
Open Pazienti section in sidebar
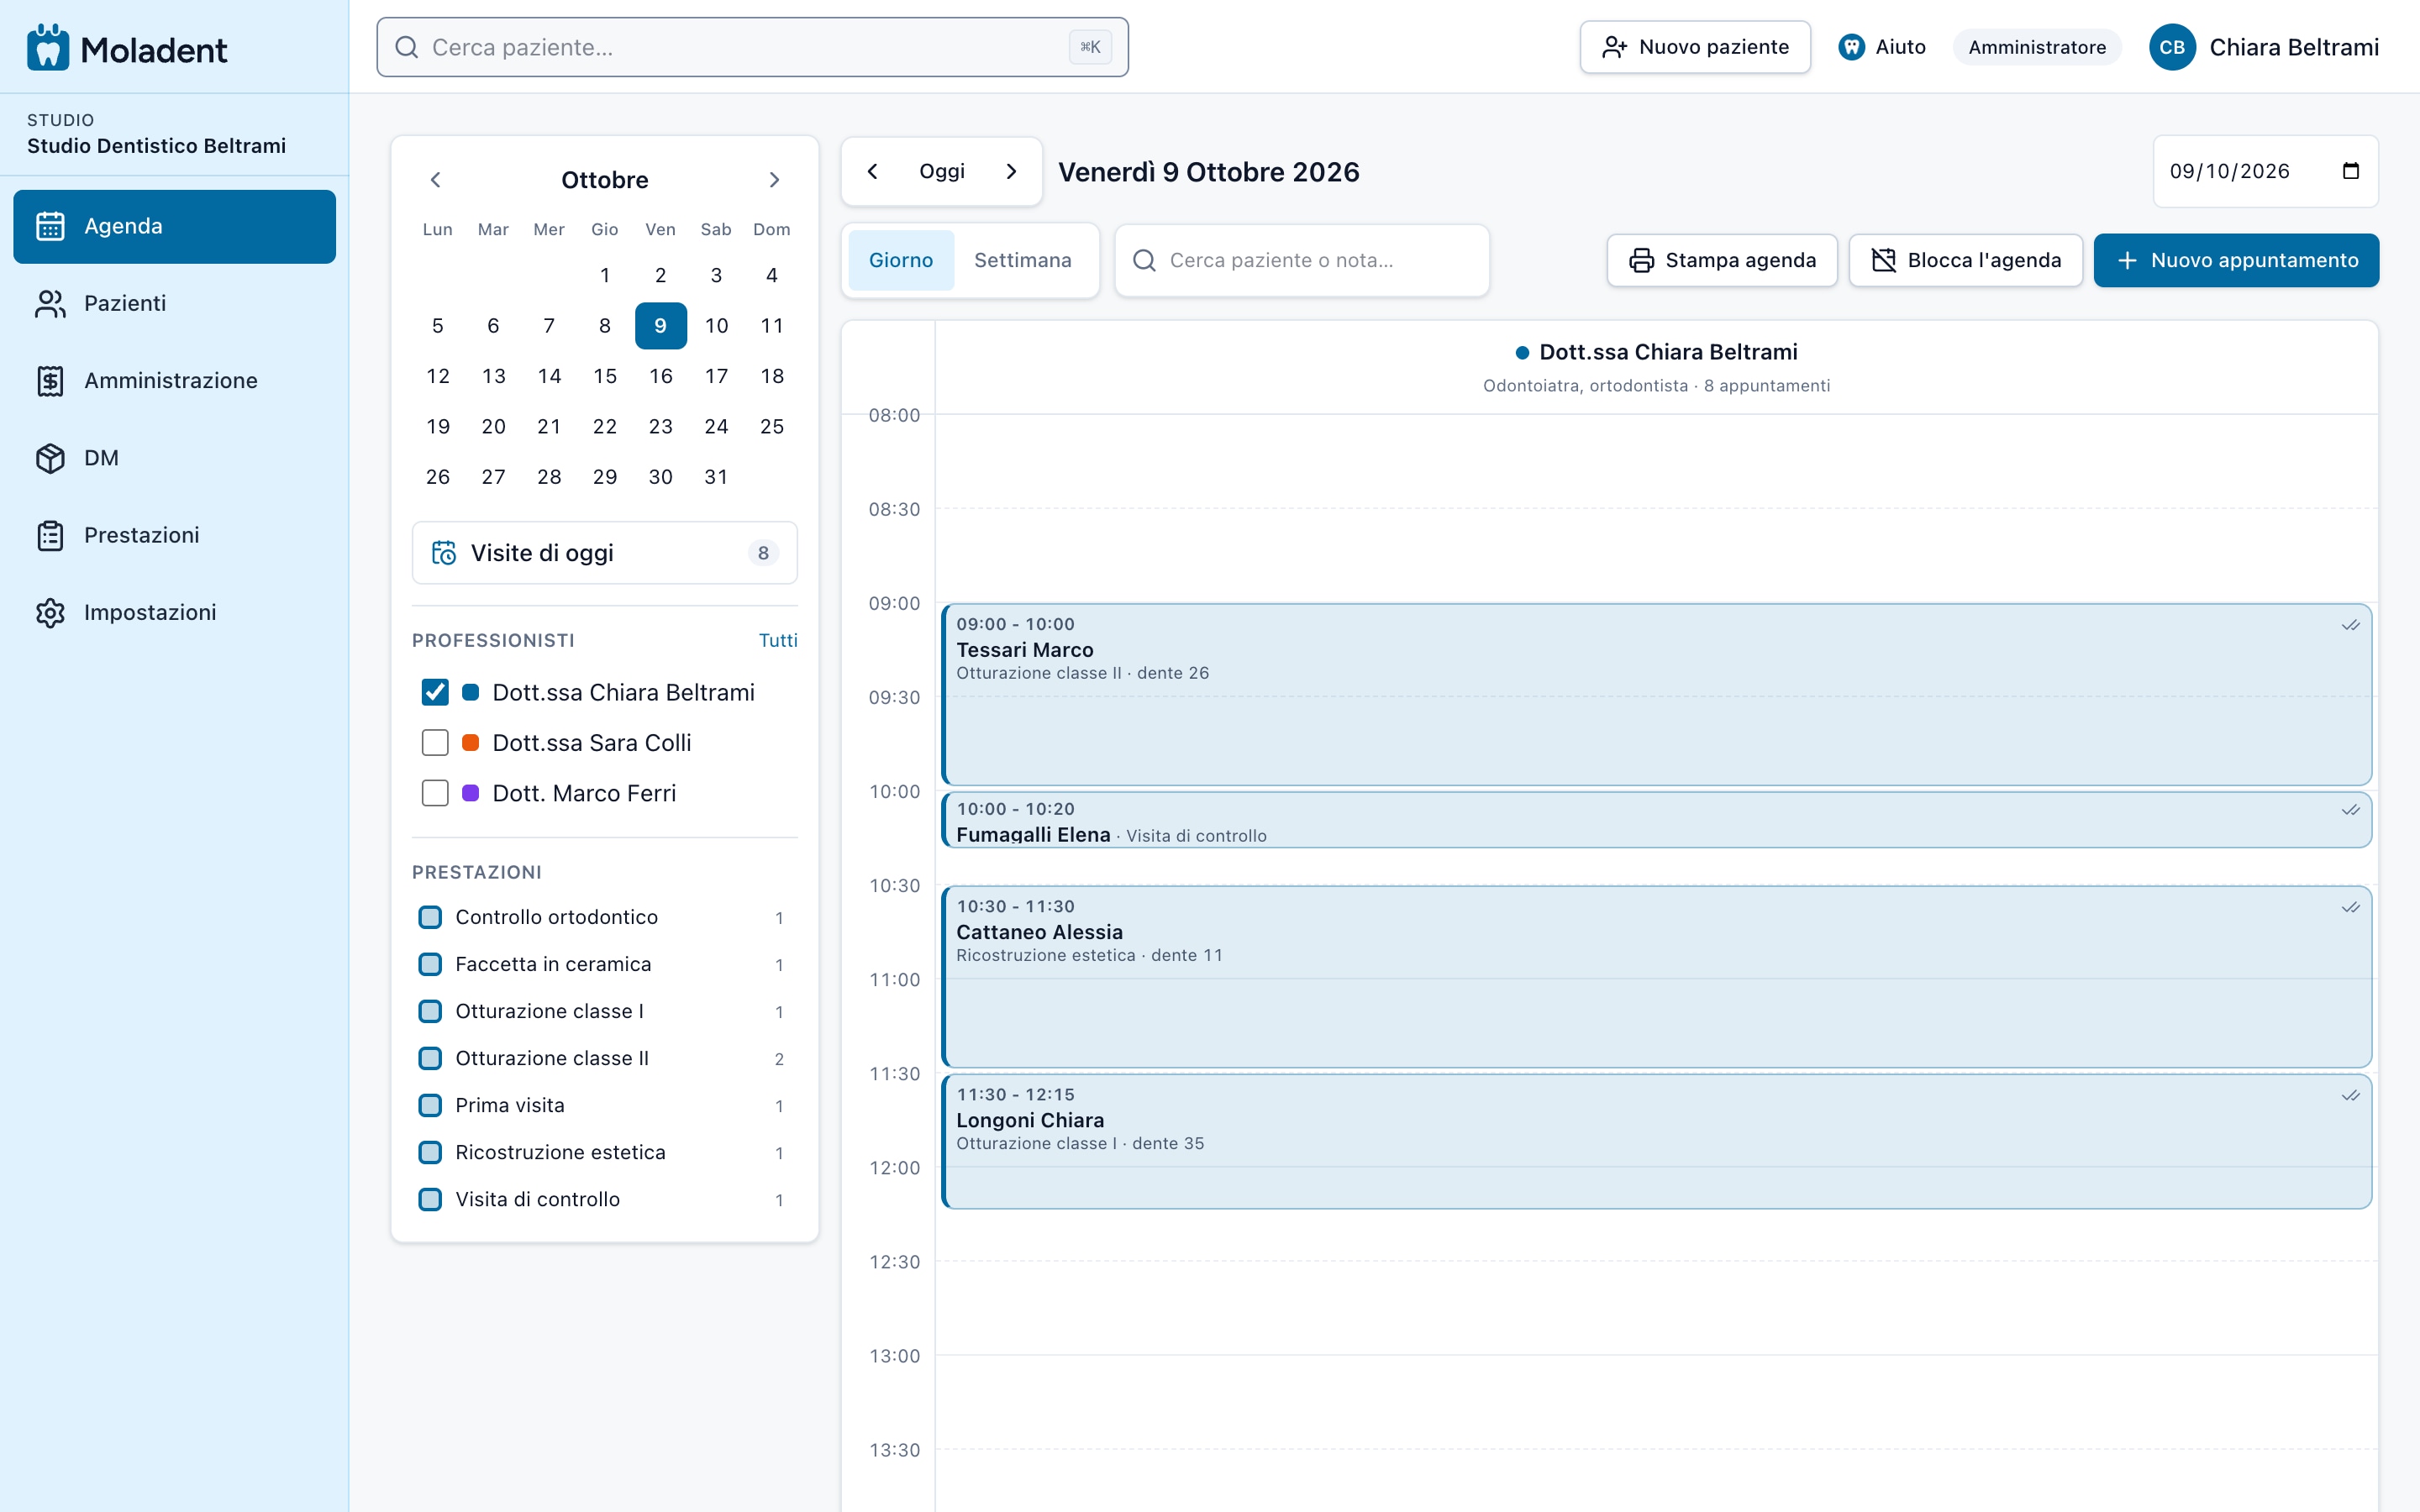coord(174,303)
